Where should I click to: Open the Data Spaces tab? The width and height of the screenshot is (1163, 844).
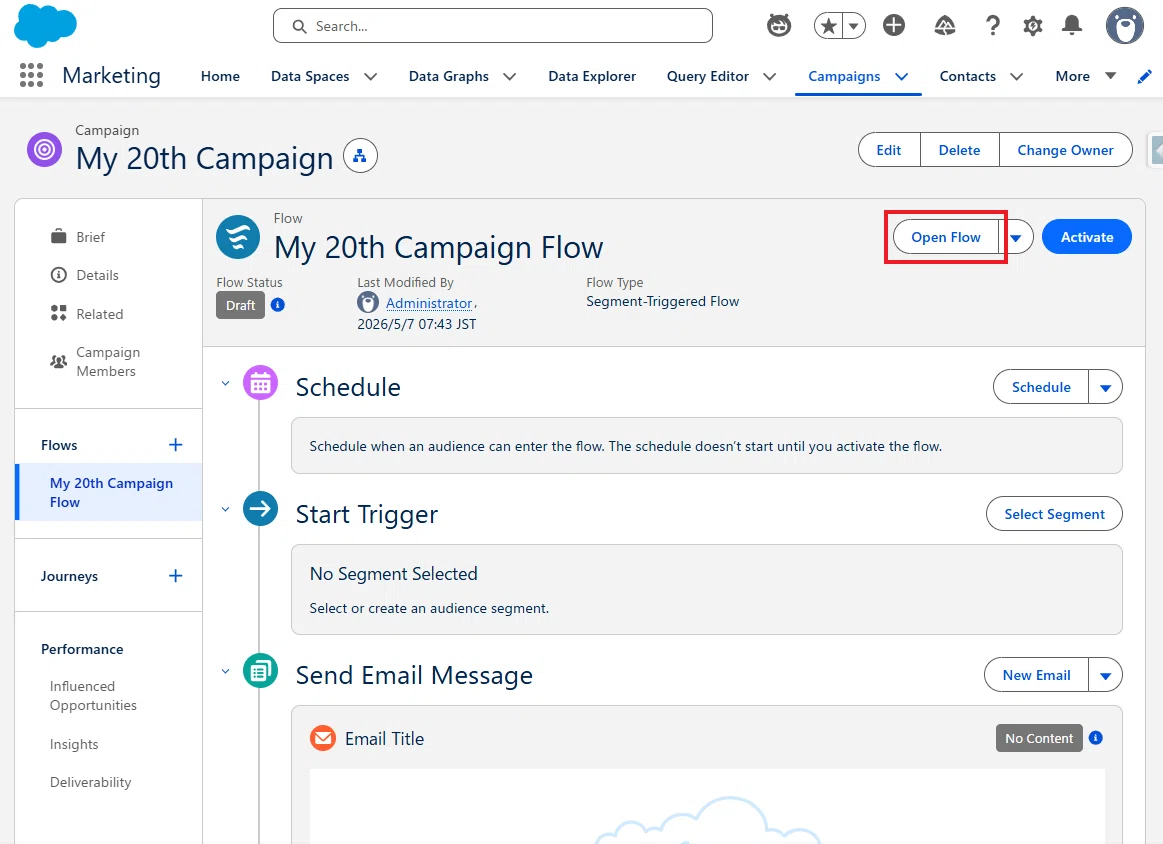310,76
